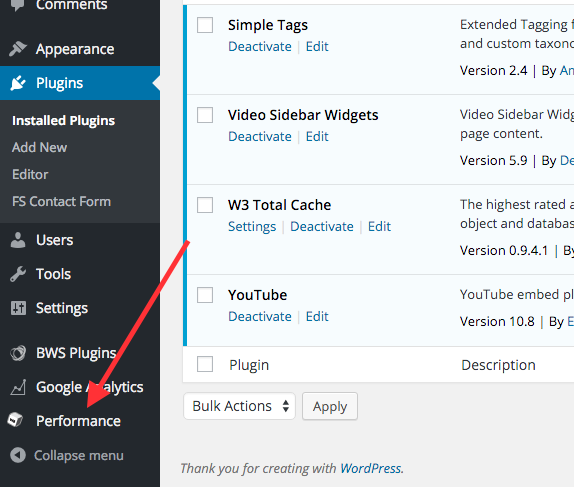
Task: Edit Video Sidebar Widgets plugin
Action: point(317,137)
